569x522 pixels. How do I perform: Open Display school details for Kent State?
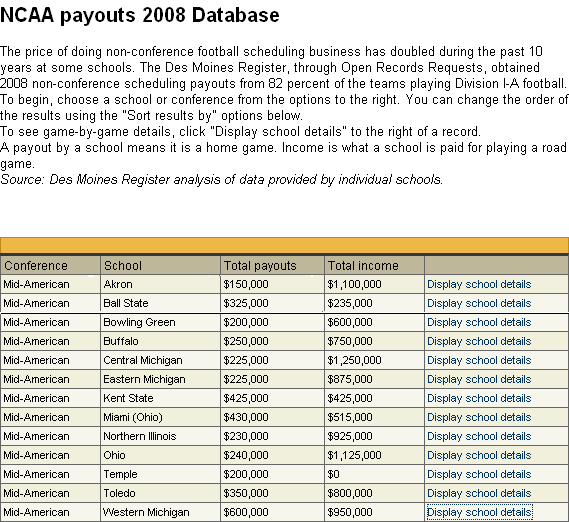[479, 398]
